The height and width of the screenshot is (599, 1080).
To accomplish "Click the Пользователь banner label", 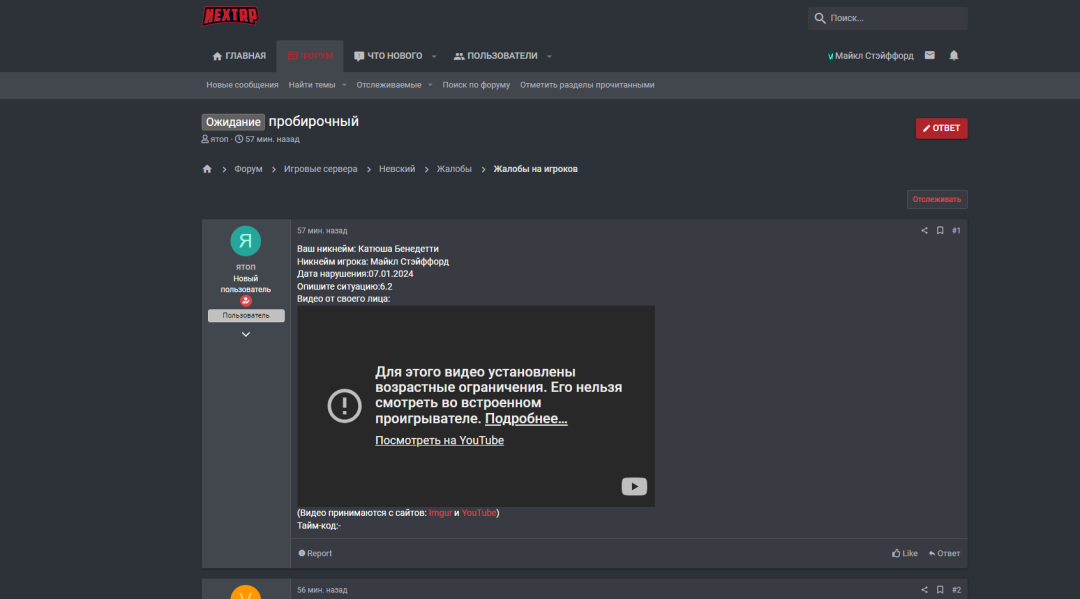I will [246, 315].
